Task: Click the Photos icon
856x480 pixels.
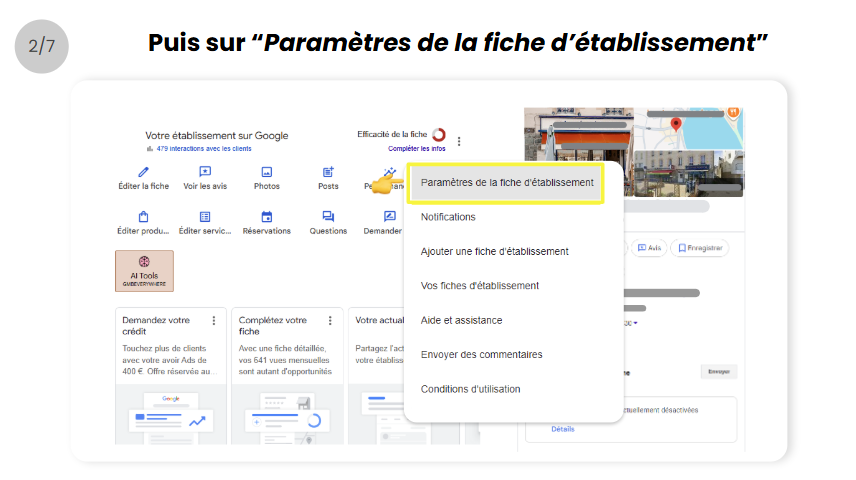Action: pos(267,172)
